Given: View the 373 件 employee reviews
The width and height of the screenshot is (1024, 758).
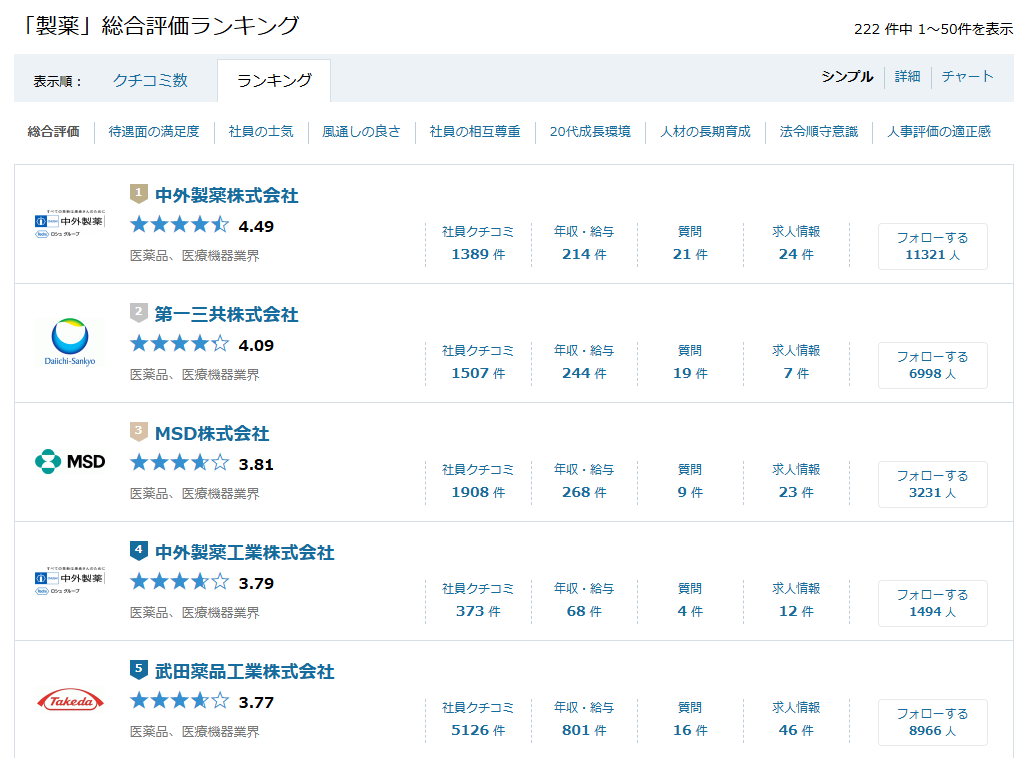Looking at the screenshot, I should click(478, 611).
